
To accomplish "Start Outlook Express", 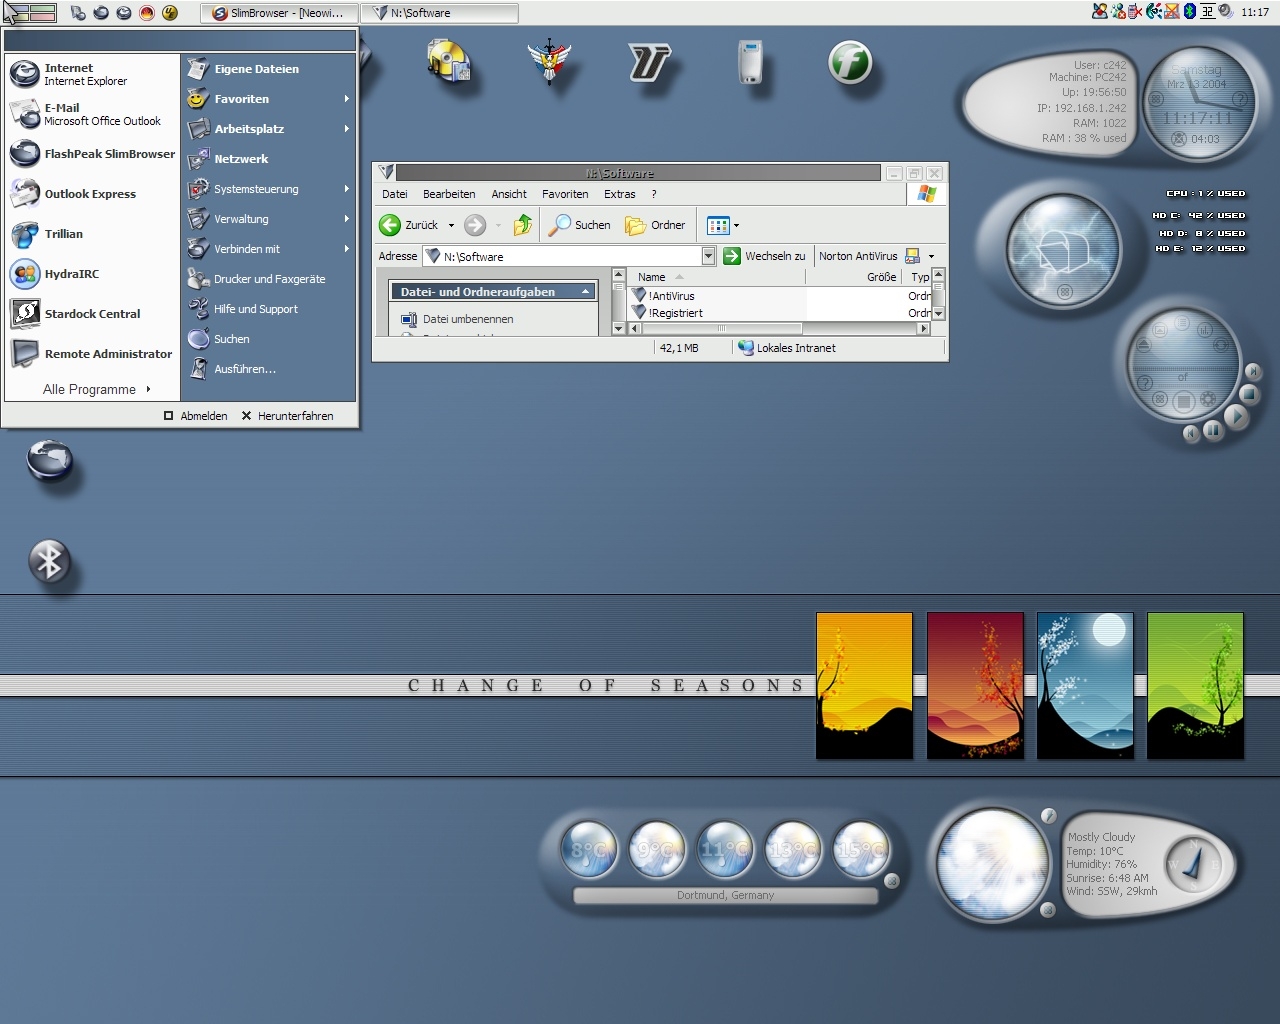I will 92,194.
